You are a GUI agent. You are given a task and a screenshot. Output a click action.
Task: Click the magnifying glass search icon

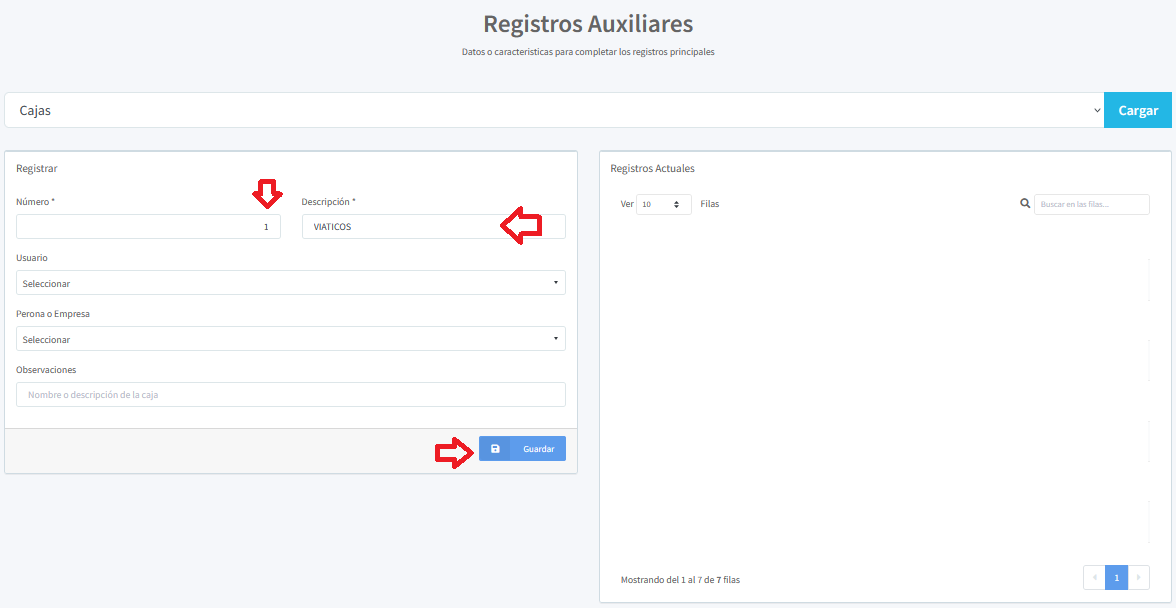click(x=1025, y=203)
